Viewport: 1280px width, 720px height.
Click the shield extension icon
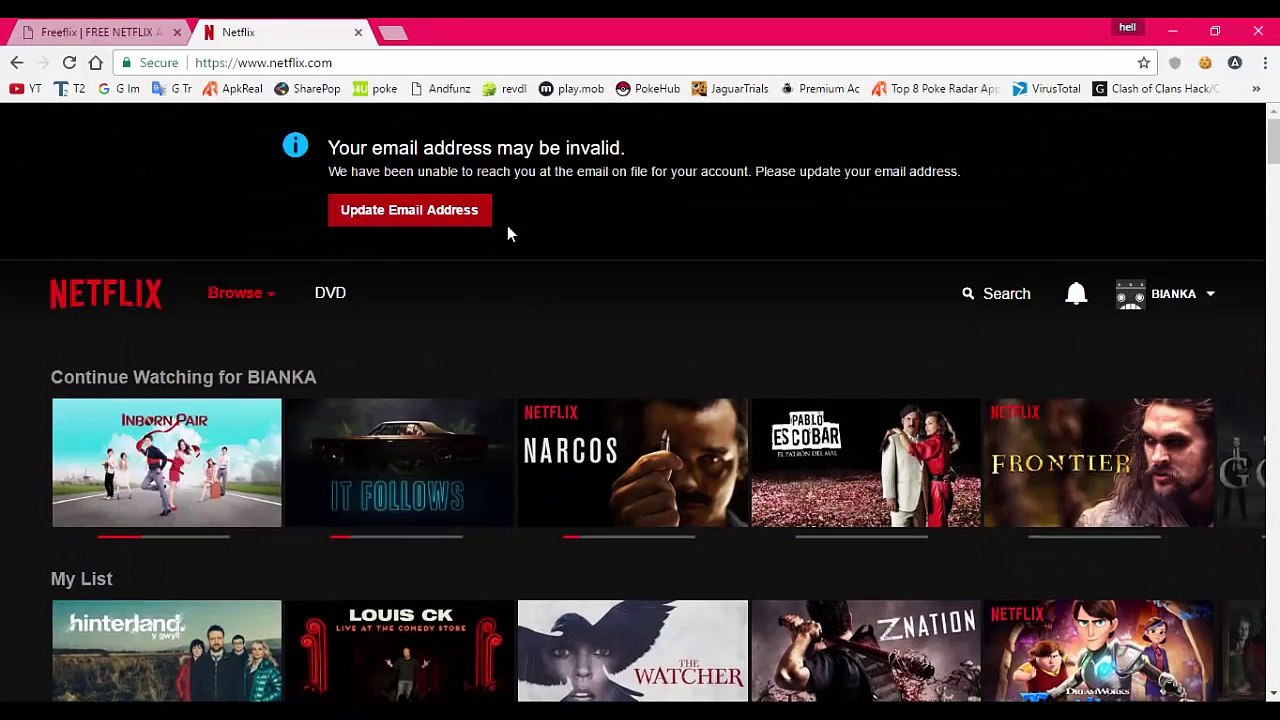(x=1175, y=62)
